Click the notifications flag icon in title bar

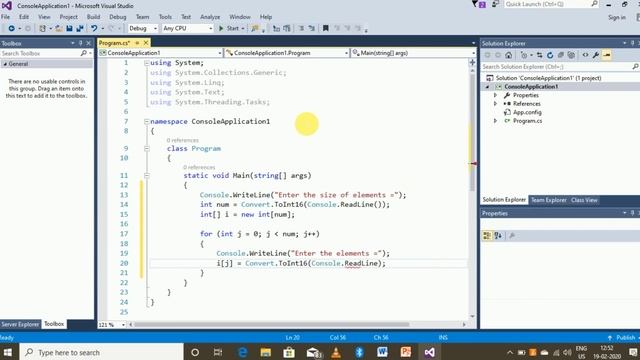point(479,4)
